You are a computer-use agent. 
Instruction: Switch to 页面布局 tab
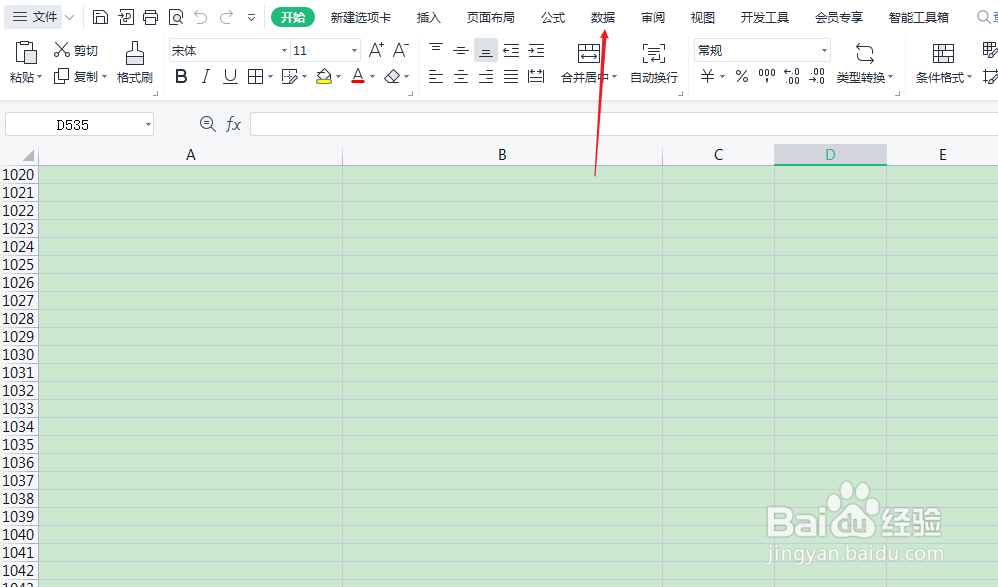[490, 17]
